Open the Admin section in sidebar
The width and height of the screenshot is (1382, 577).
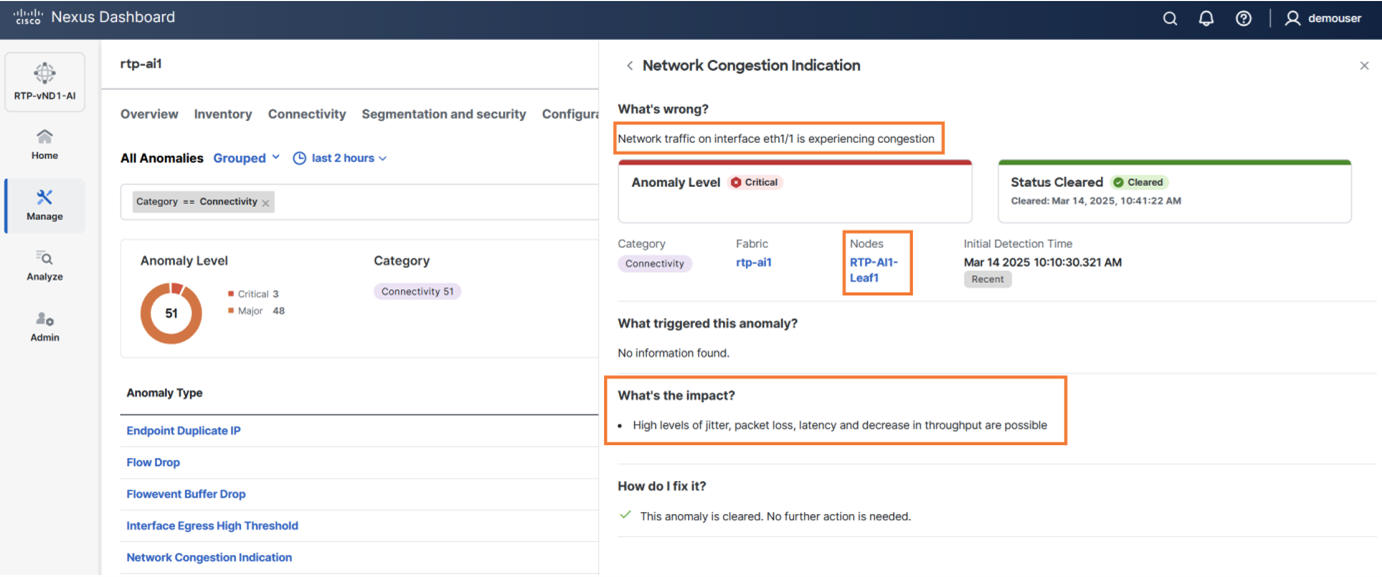[44, 327]
